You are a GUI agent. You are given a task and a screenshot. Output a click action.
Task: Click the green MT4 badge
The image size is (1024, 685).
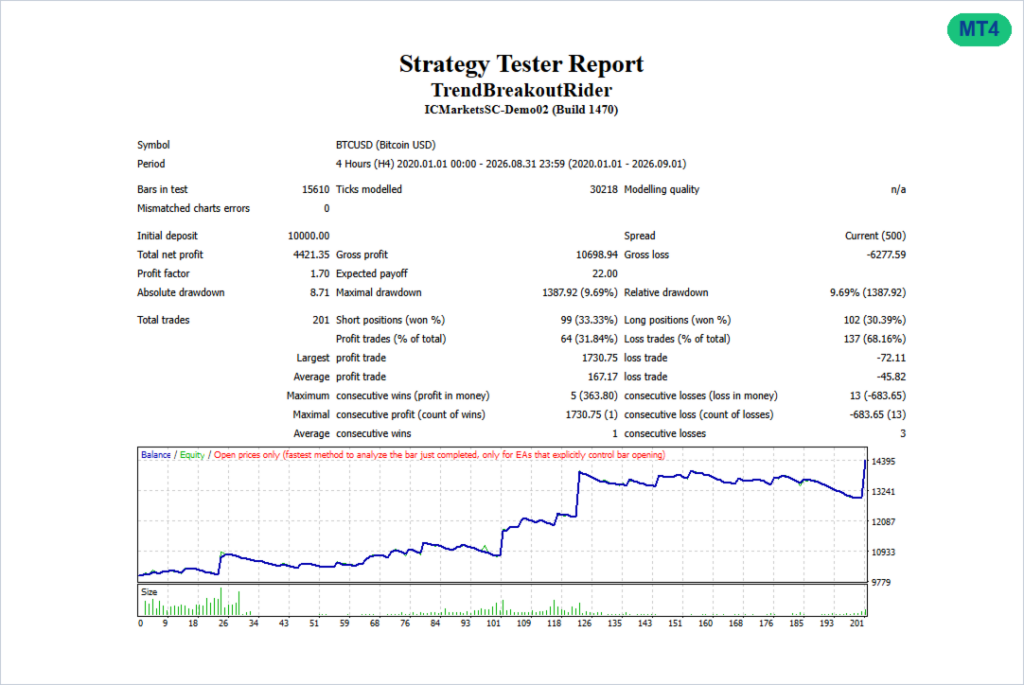979,29
